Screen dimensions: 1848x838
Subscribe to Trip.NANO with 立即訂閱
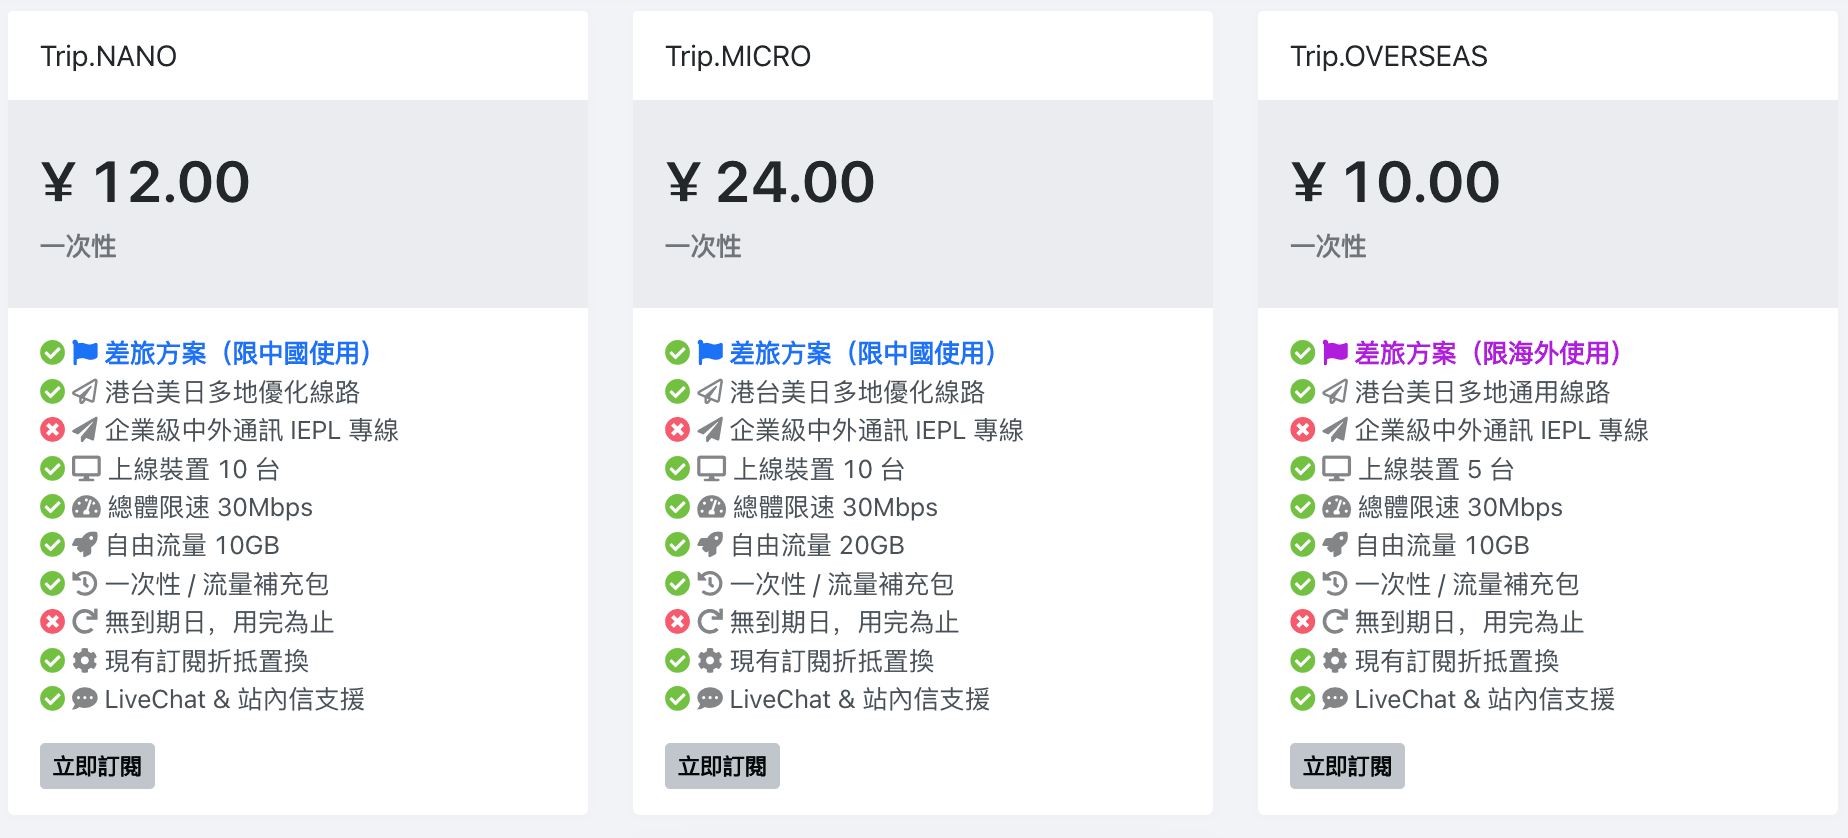click(x=97, y=766)
